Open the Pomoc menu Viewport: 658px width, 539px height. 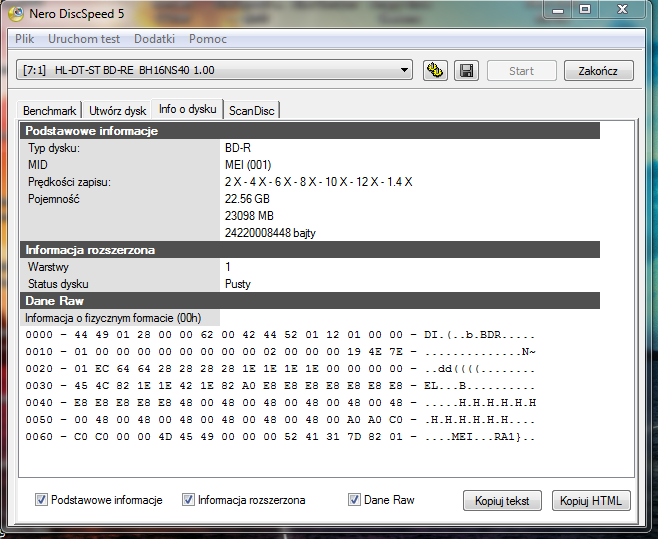(208, 39)
